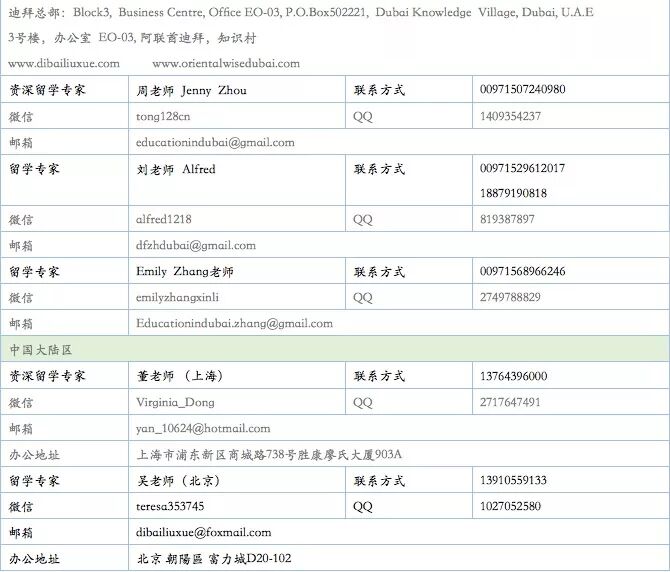Click the www.dibailiuxue.com website link
The height and width of the screenshot is (572, 670).
pyautogui.click(x=64, y=64)
